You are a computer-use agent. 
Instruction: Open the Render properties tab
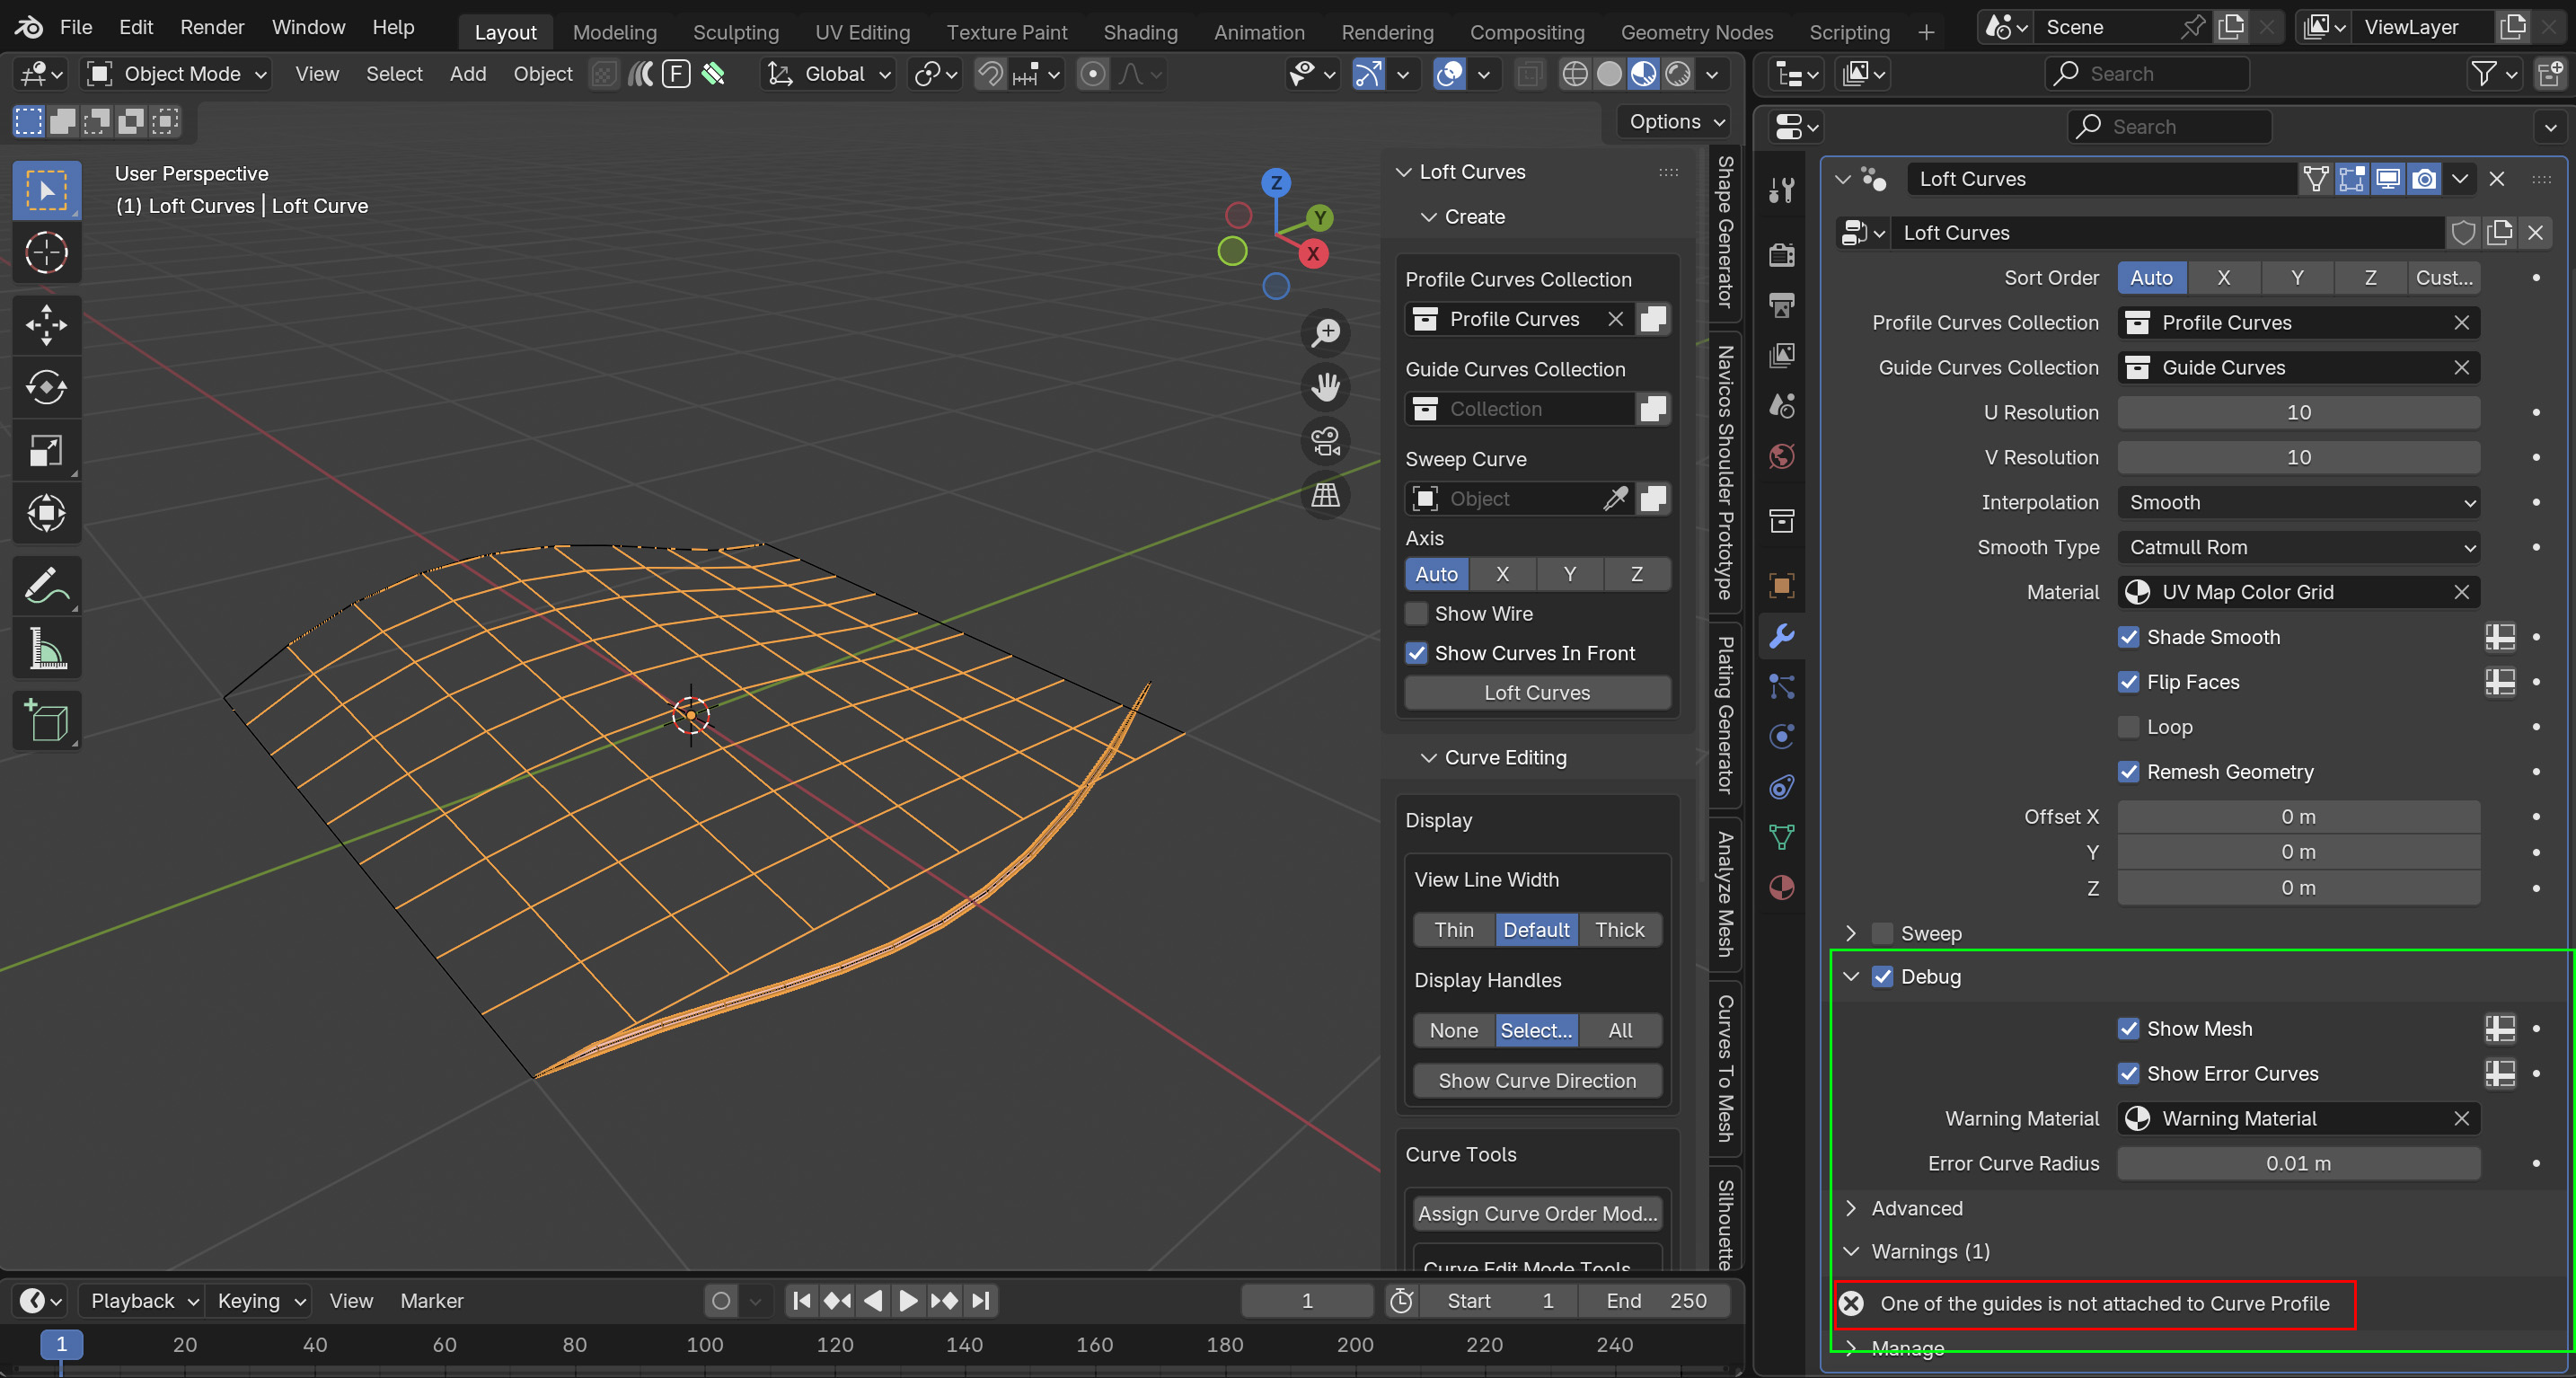point(1782,254)
